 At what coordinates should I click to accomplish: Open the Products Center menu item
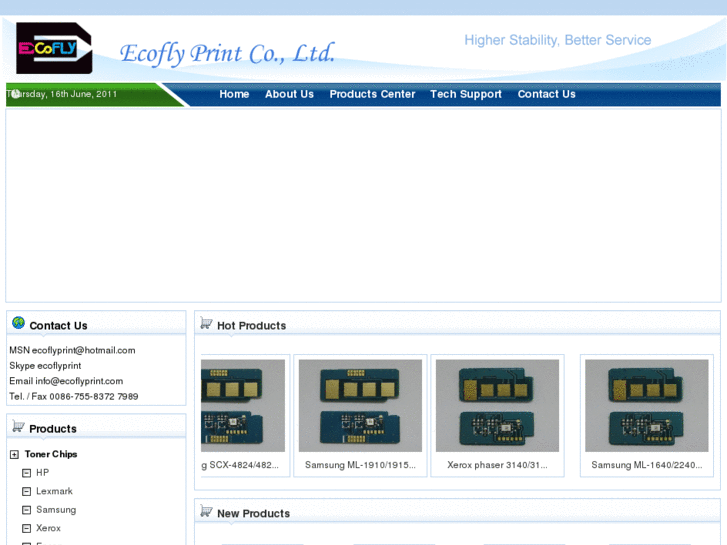[372, 94]
